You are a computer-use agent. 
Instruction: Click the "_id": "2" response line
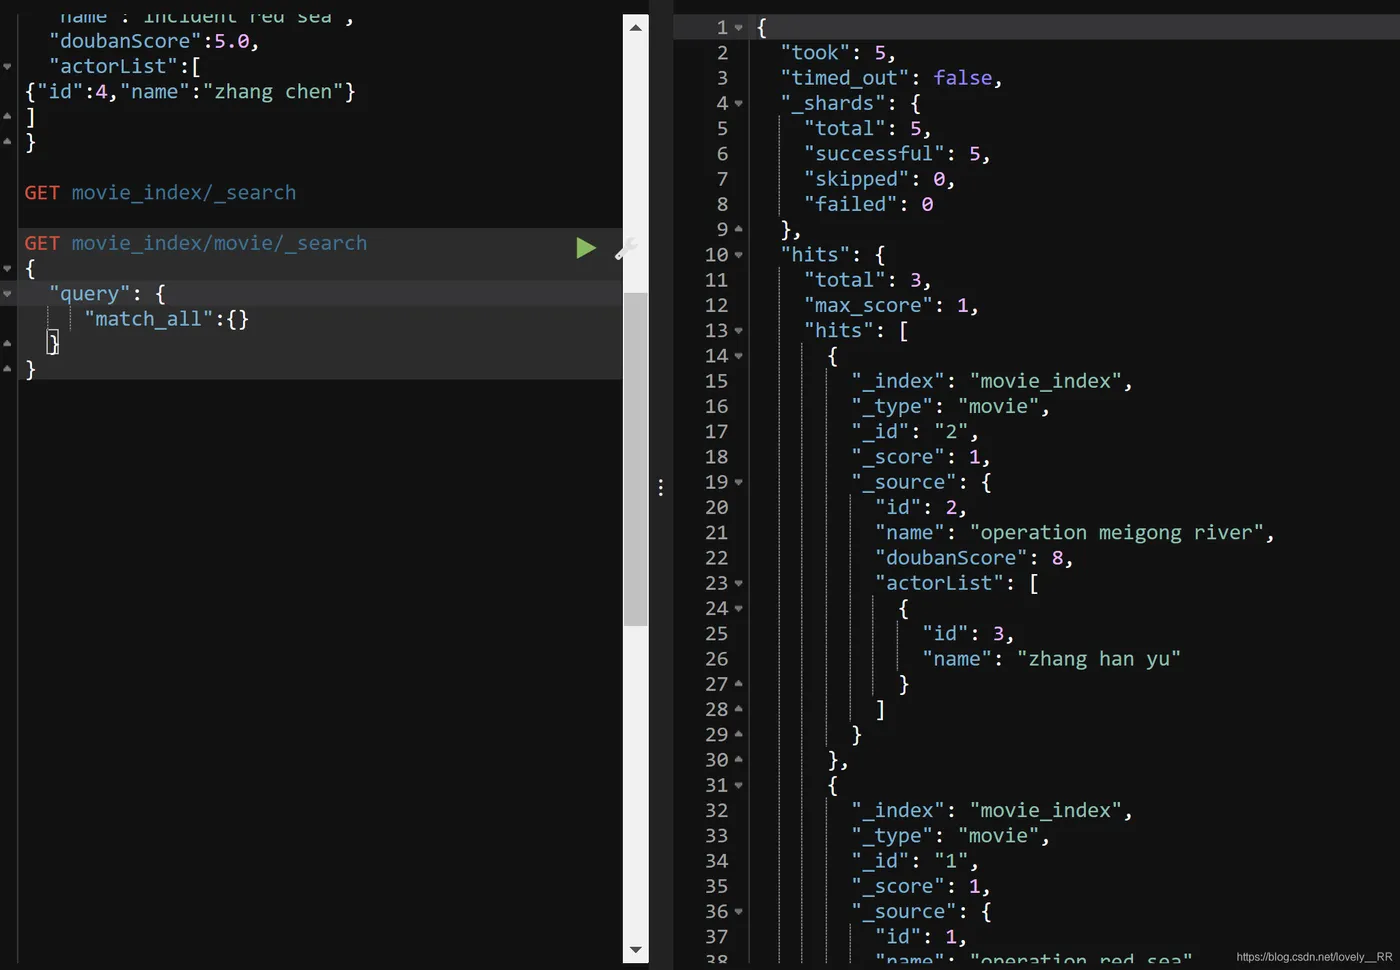point(915,432)
